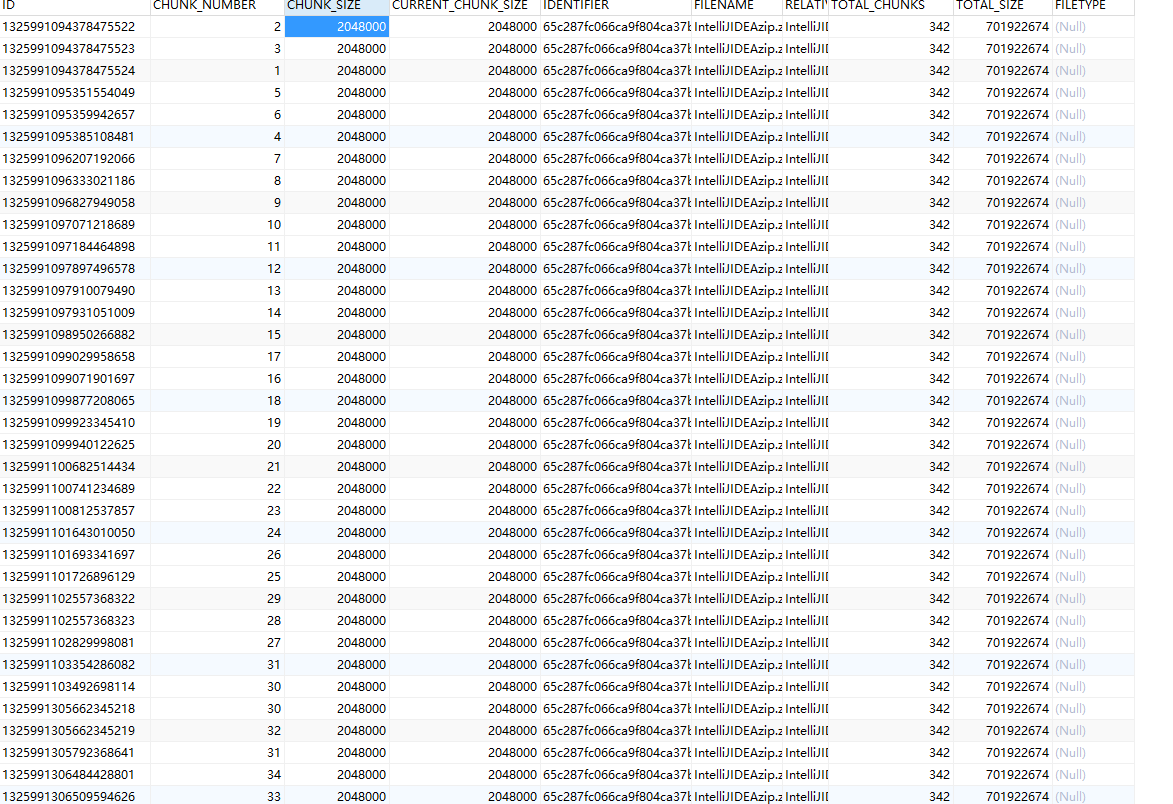Click ID cell 1325991099071901697
The height and width of the screenshot is (804, 1173).
click(x=75, y=378)
